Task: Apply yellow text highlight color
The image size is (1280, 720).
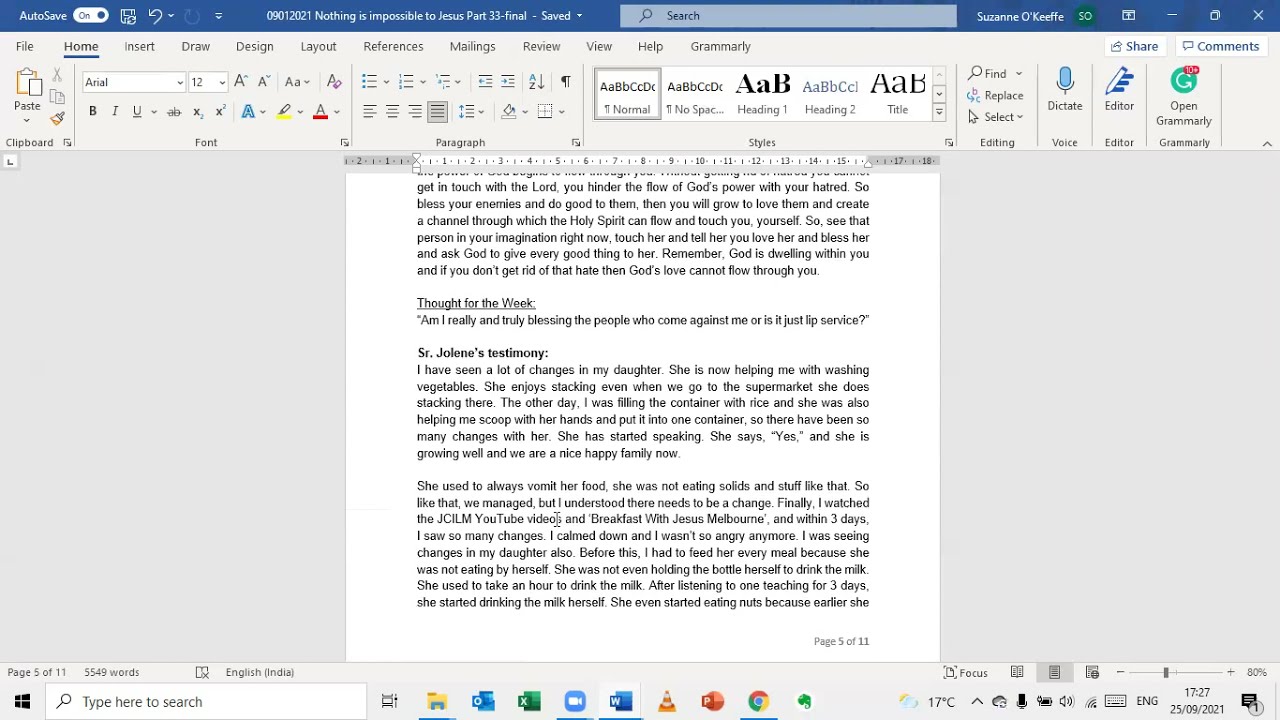Action: 284,112
